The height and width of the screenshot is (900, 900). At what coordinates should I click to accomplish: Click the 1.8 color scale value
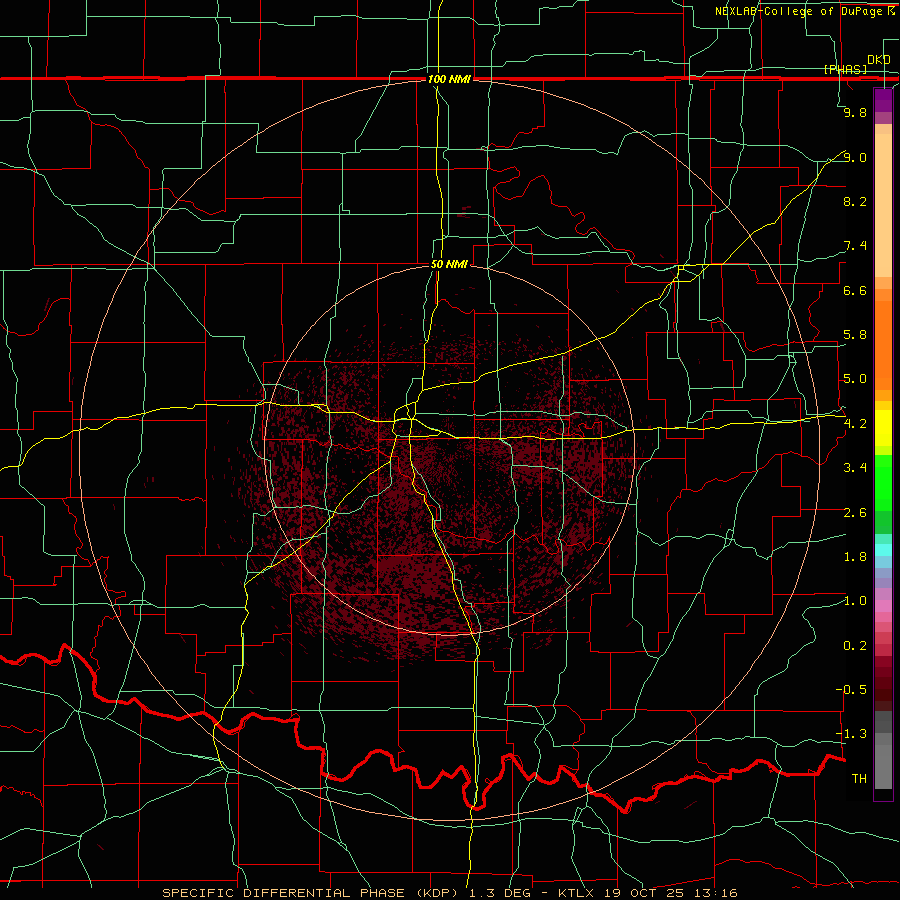pos(855,557)
